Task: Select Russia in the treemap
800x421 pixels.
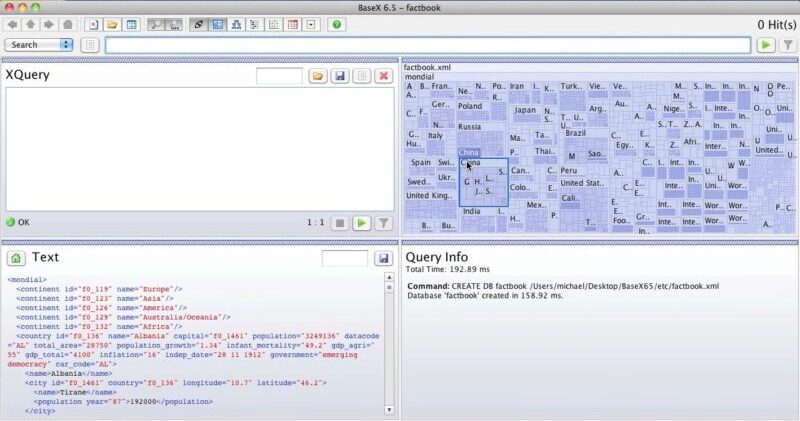Action: click(x=469, y=127)
